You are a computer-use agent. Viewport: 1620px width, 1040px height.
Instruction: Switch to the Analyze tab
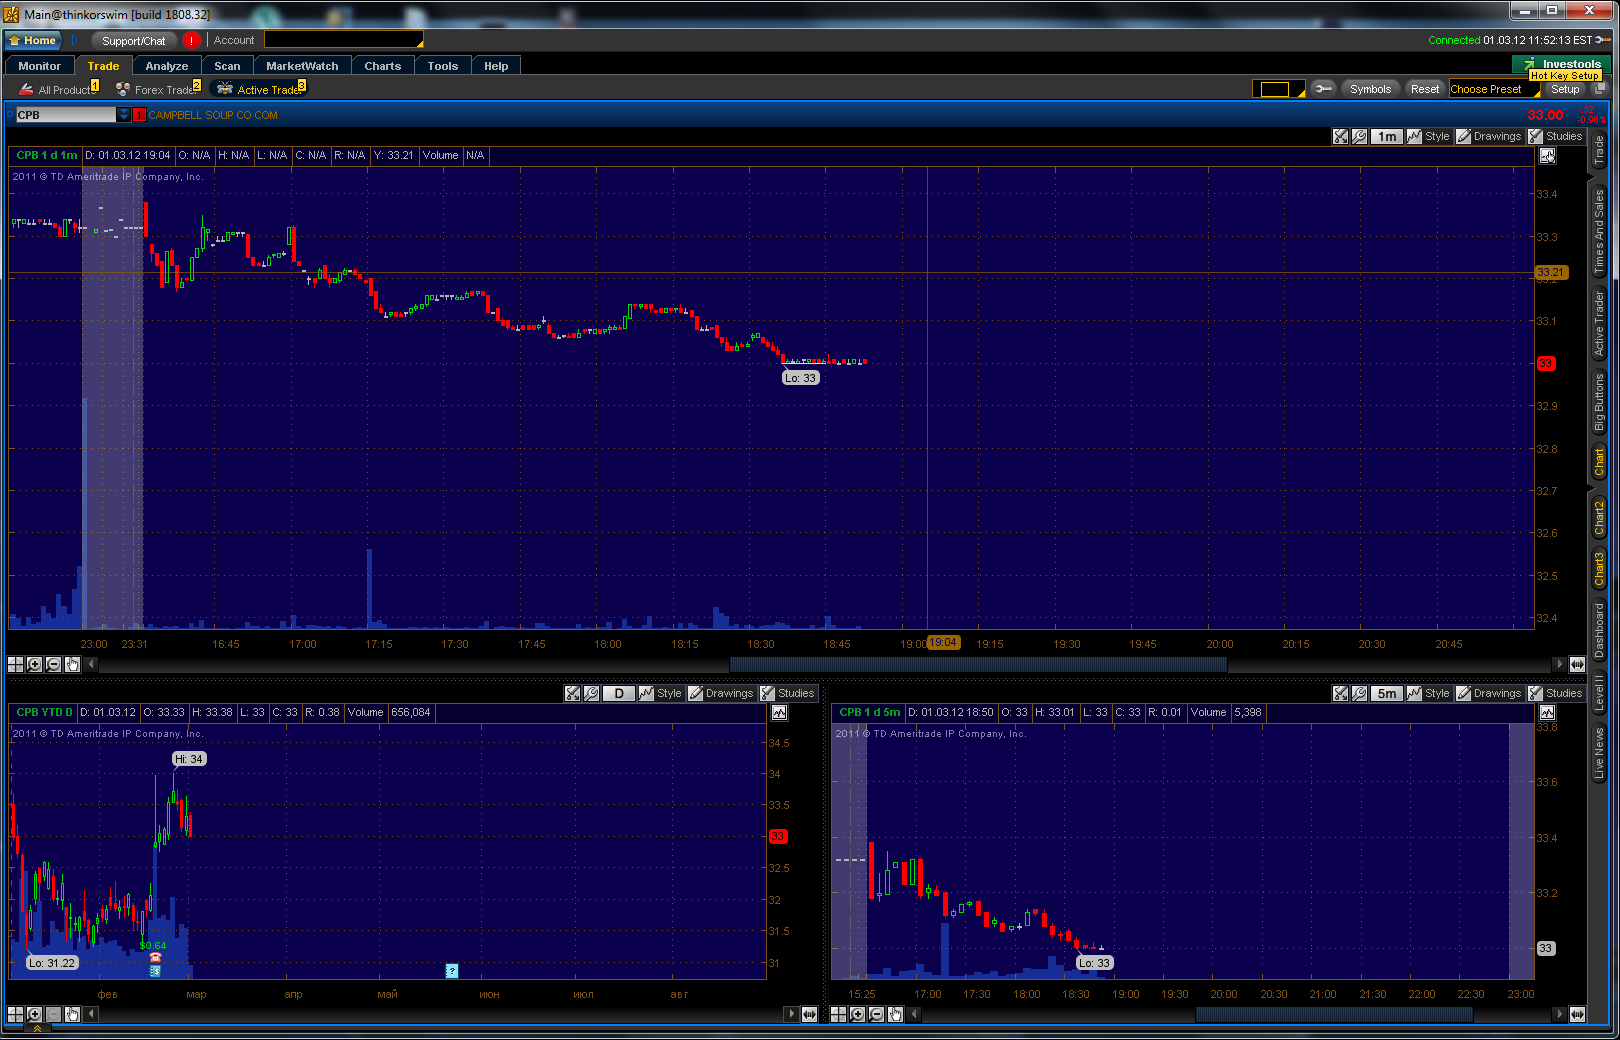click(x=166, y=66)
